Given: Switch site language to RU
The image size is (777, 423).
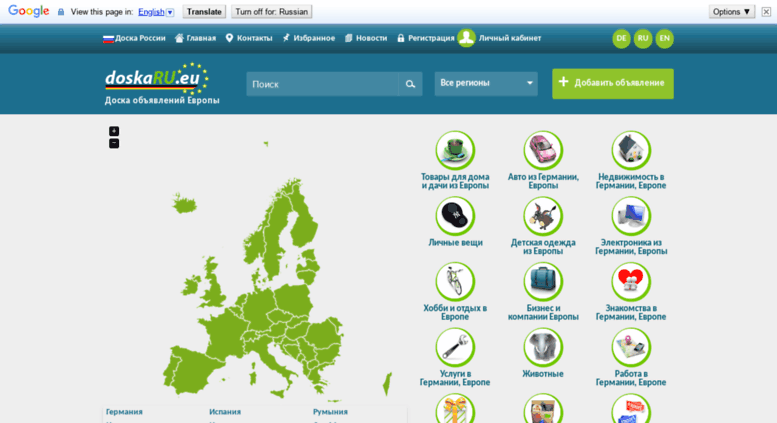Looking at the screenshot, I should click(643, 38).
